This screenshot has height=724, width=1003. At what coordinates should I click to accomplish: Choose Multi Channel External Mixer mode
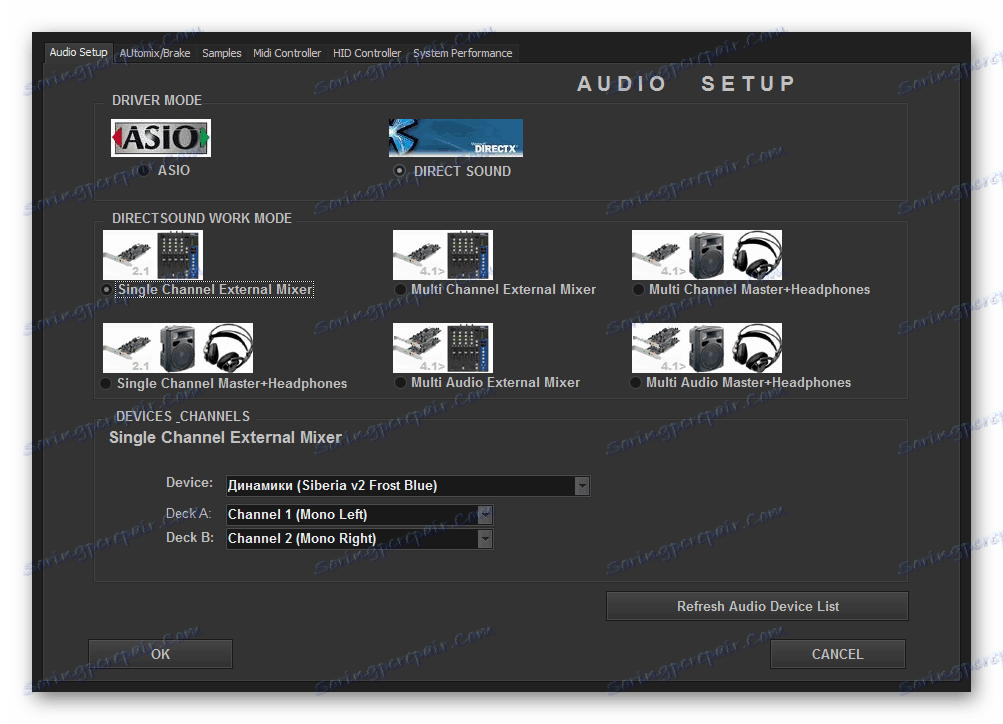click(400, 290)
